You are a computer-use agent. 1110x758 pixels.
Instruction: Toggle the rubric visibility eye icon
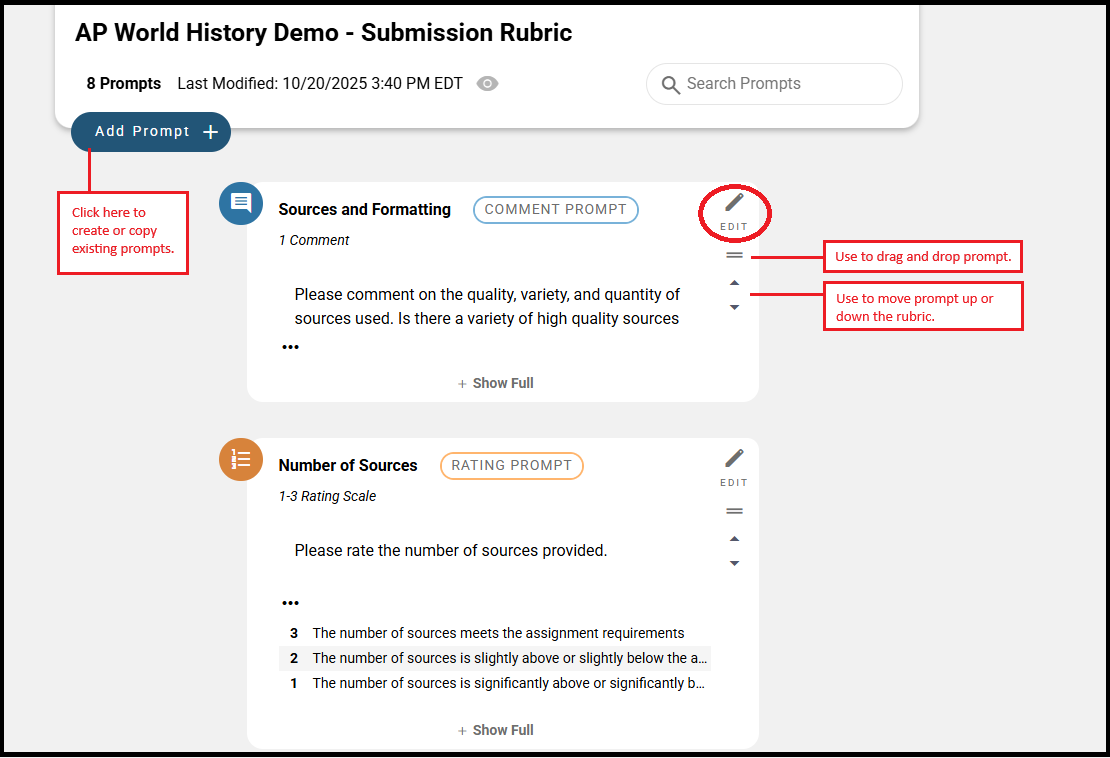[x=487, y=84]
